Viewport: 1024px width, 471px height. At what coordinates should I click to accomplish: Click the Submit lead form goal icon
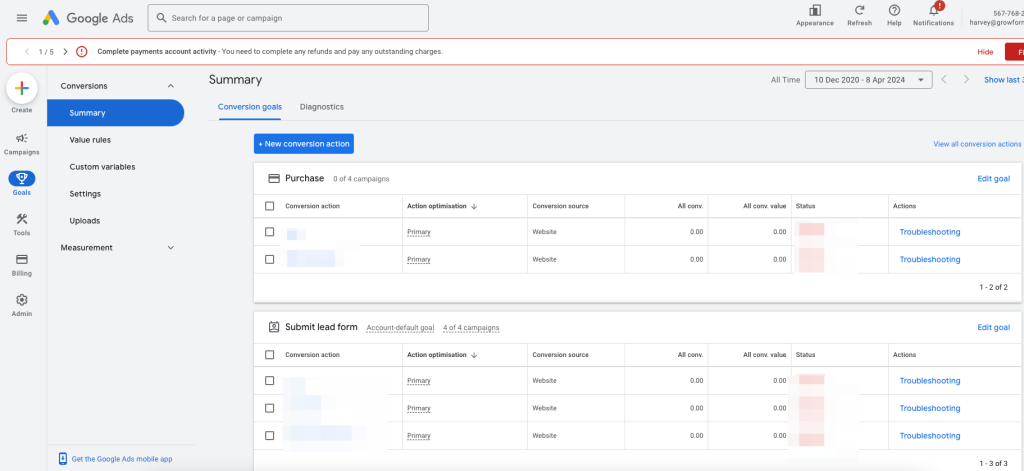(274, 327)
